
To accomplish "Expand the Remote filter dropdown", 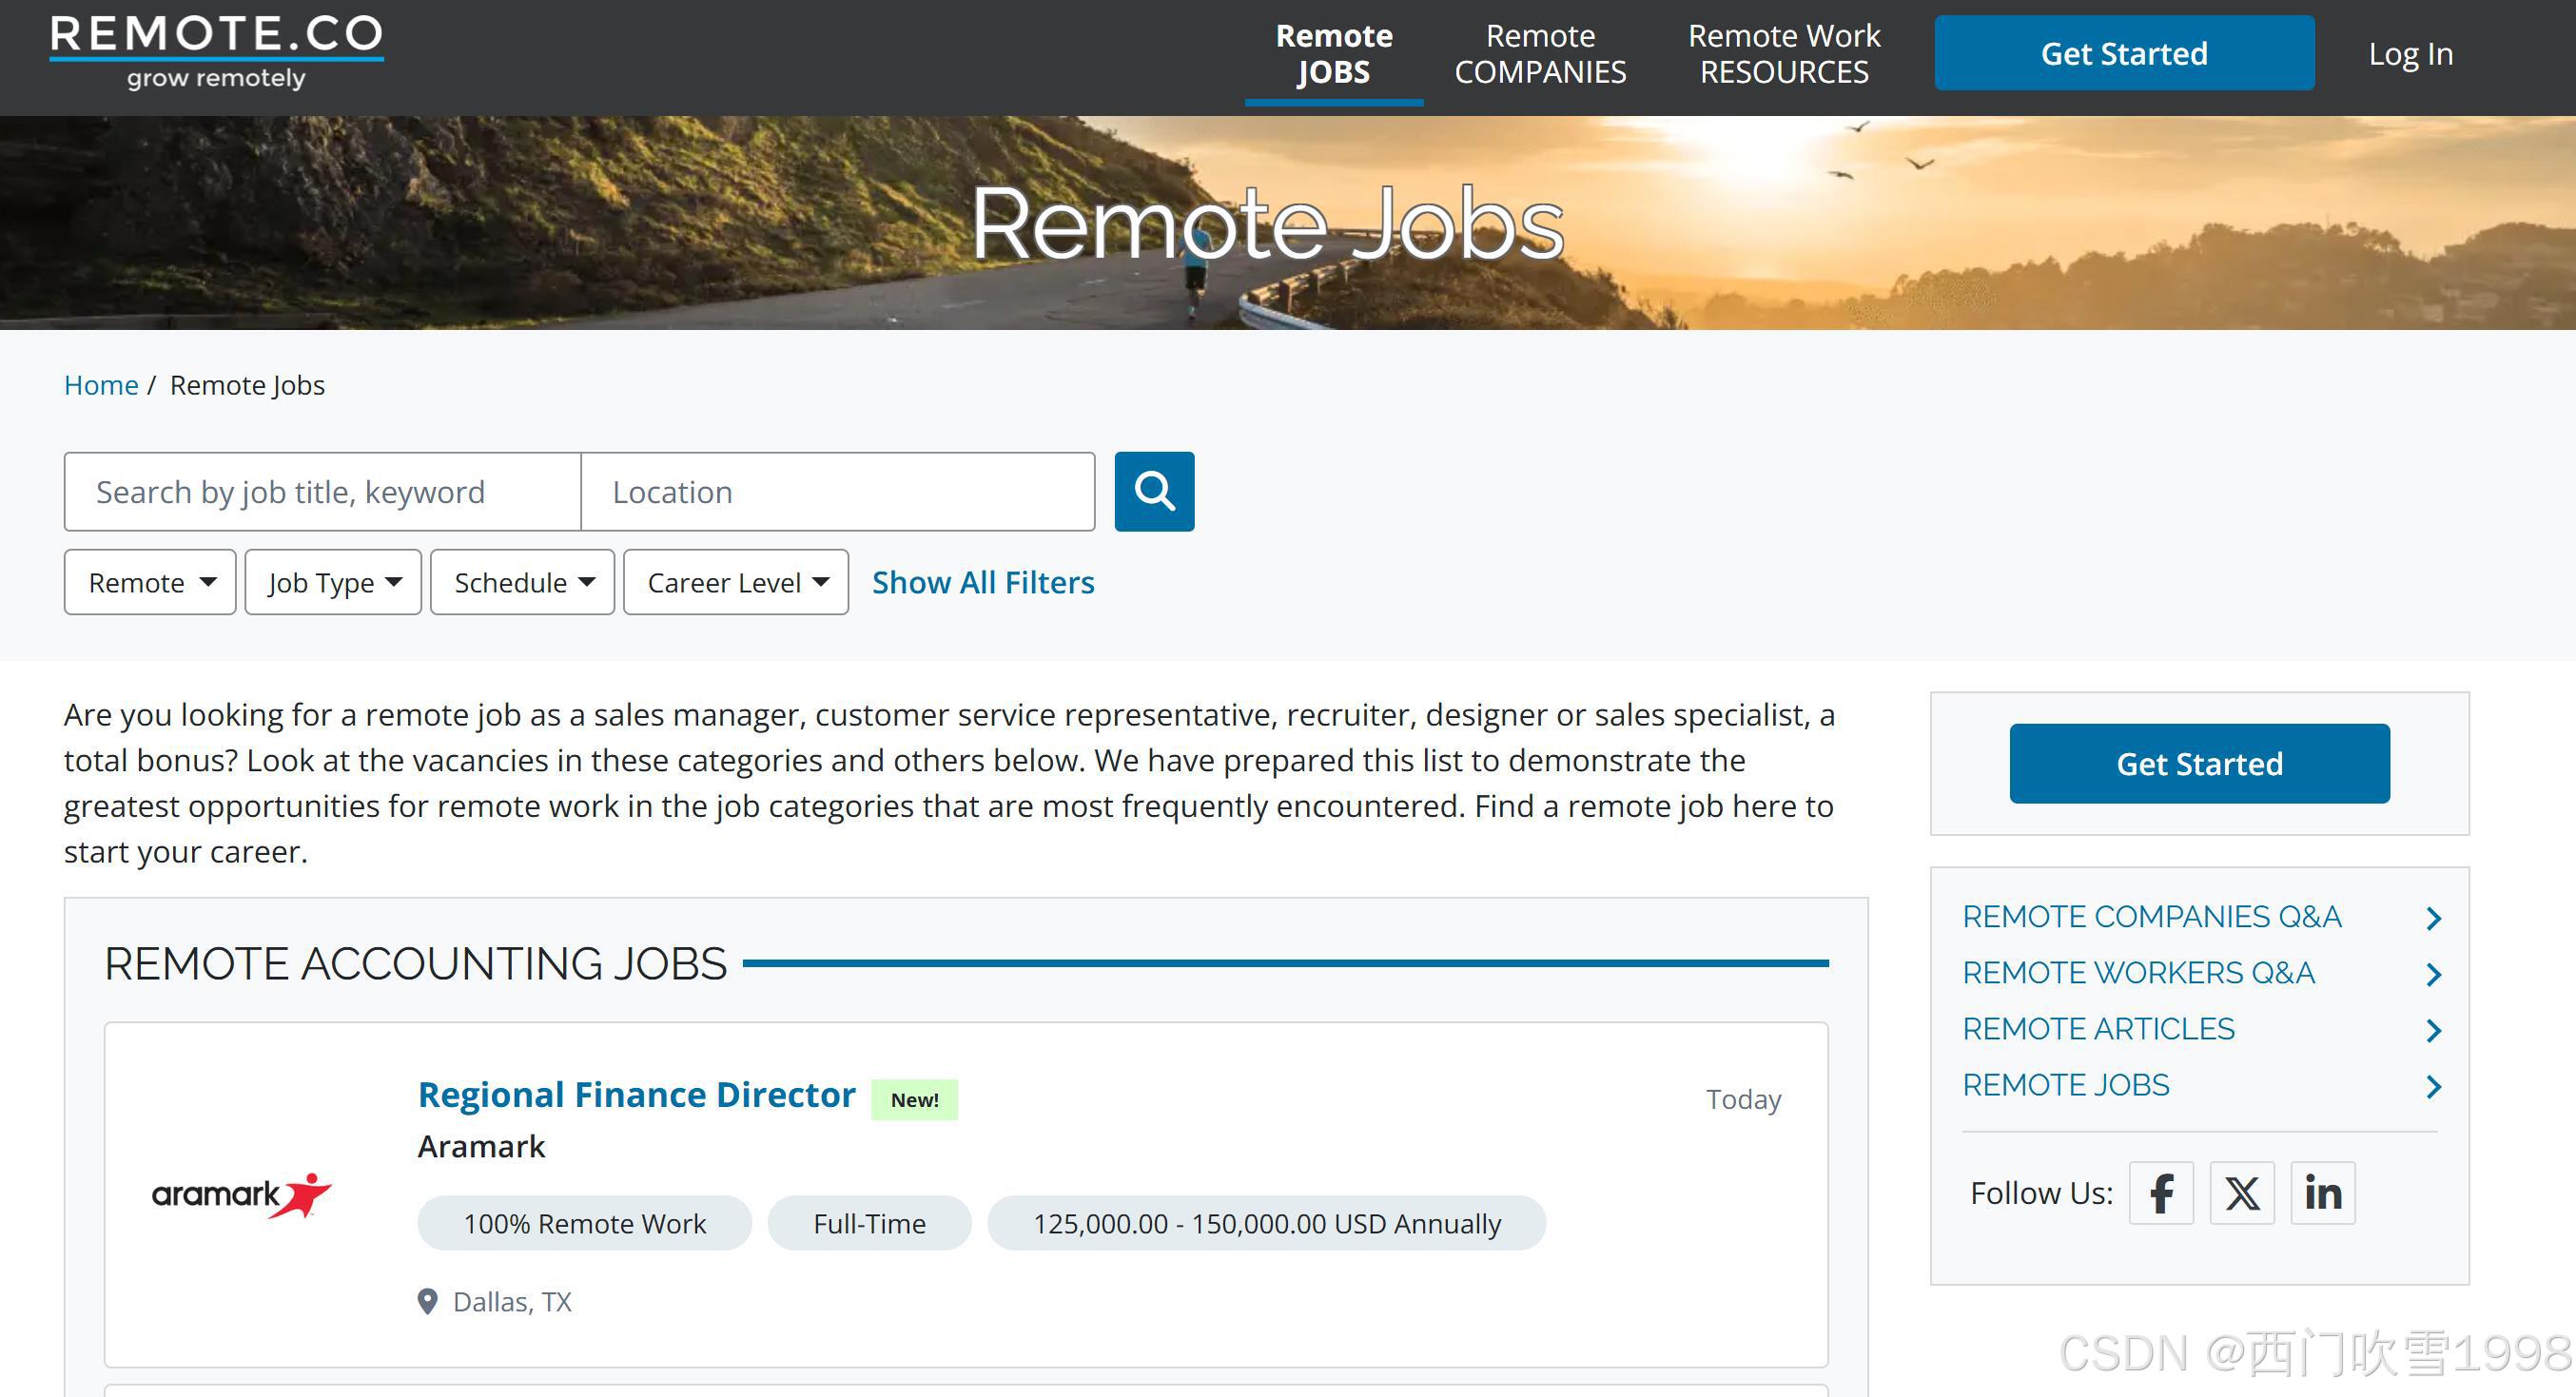I will tap(150, 582).
